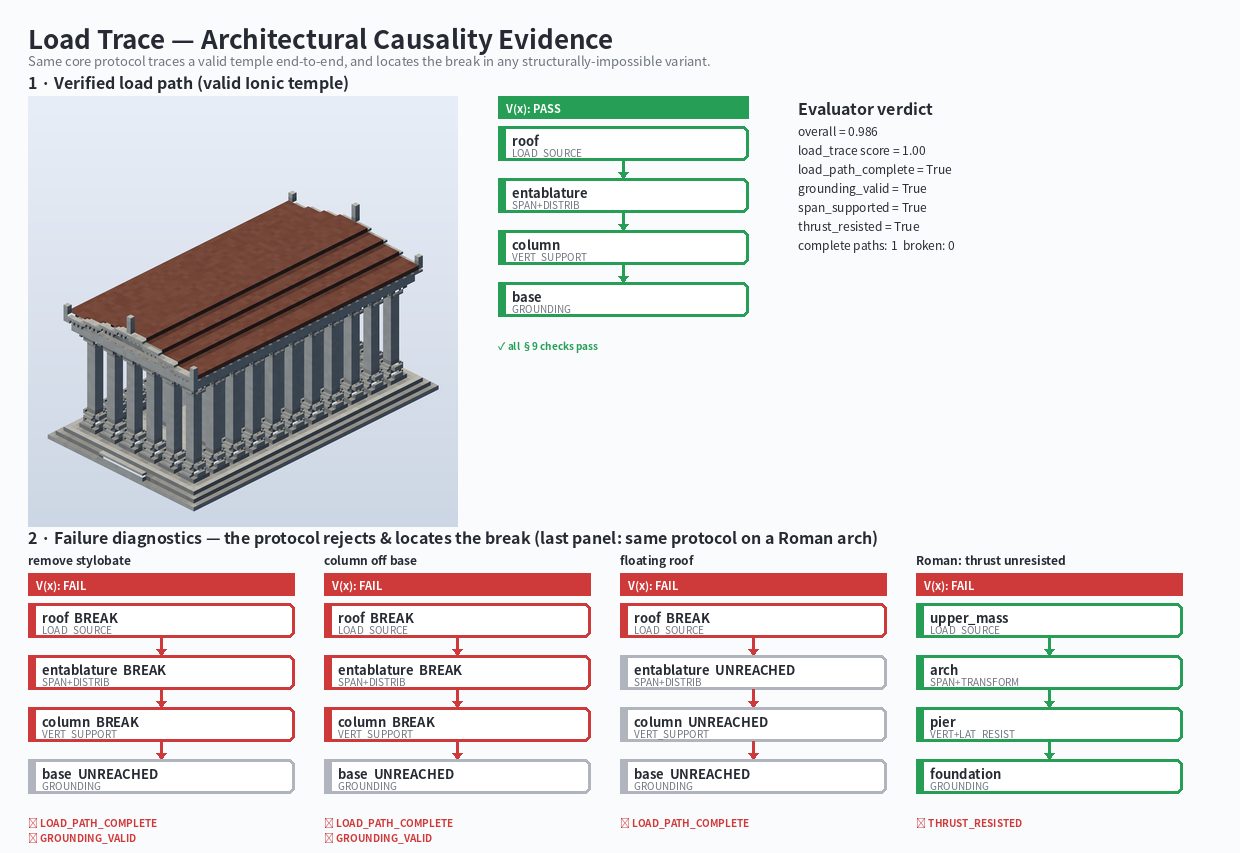Click the THRUST_RESISTED failure flag
1240x853 pixels.
tap(969, 823)
